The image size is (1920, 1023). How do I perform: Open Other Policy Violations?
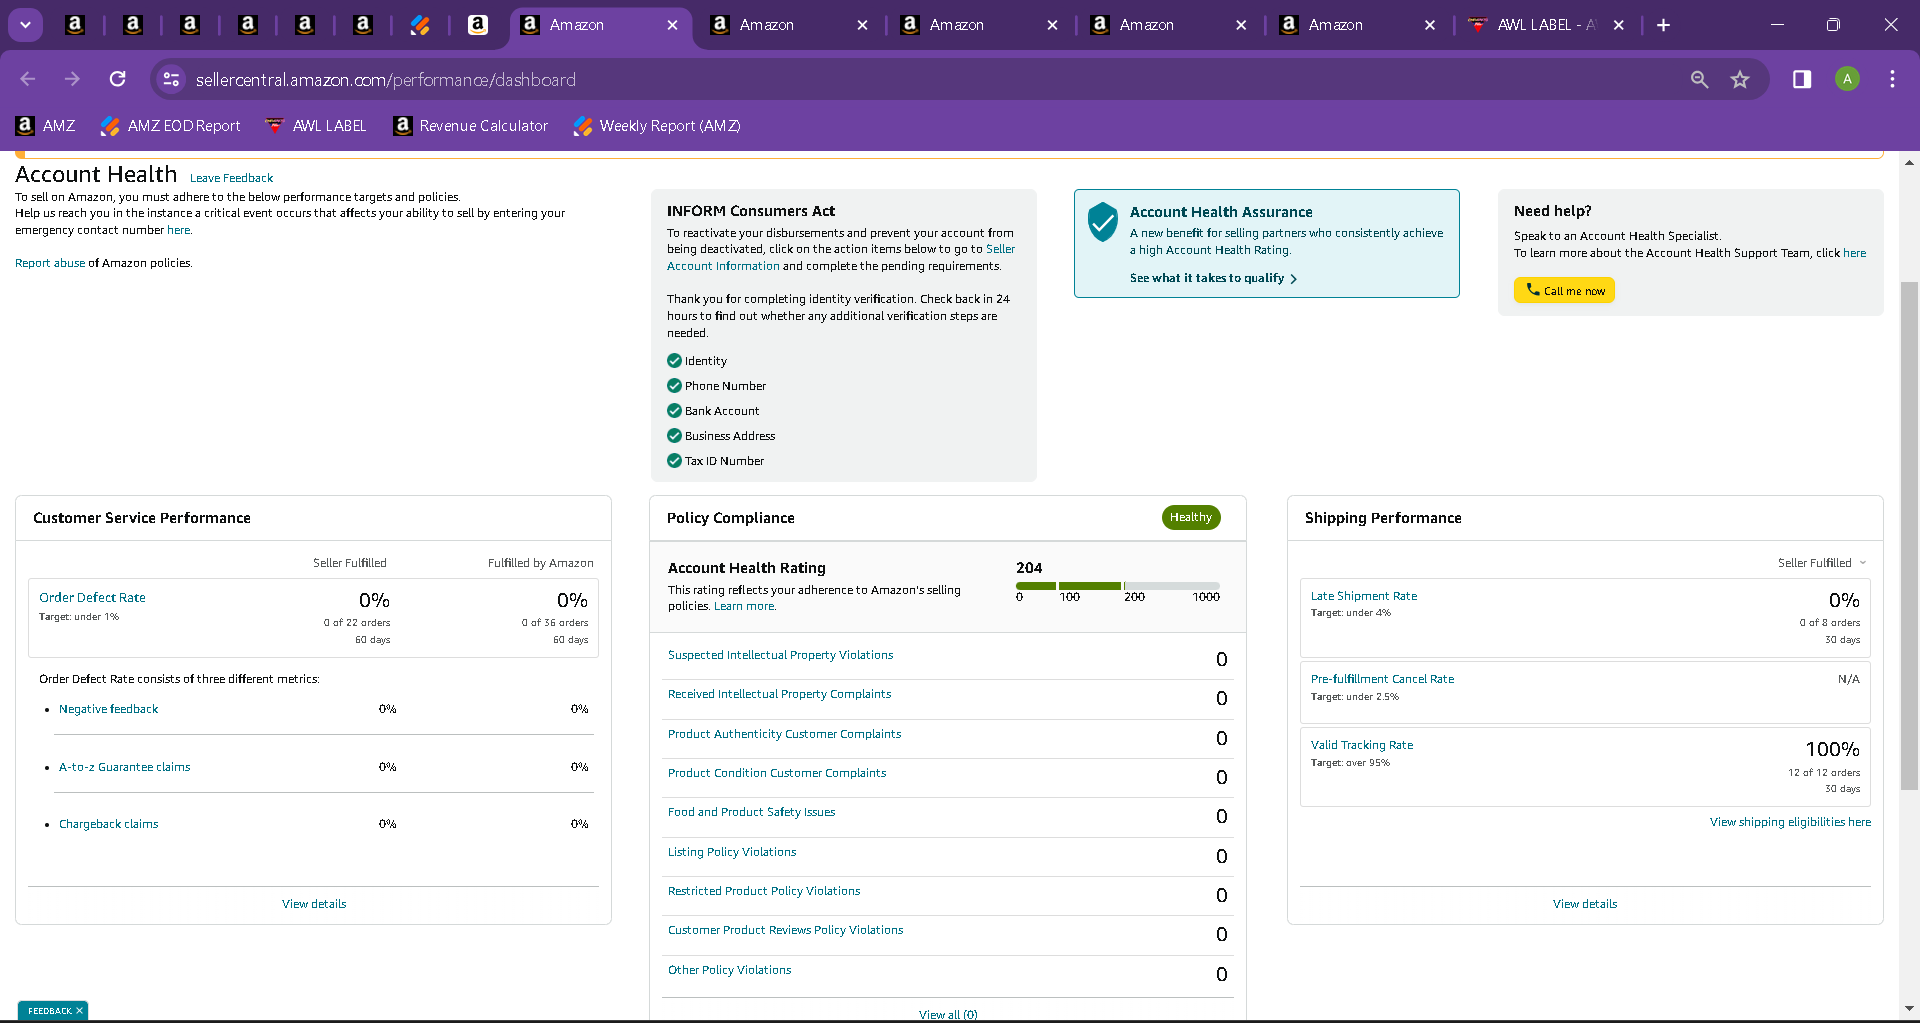click(x=729, y=970)
